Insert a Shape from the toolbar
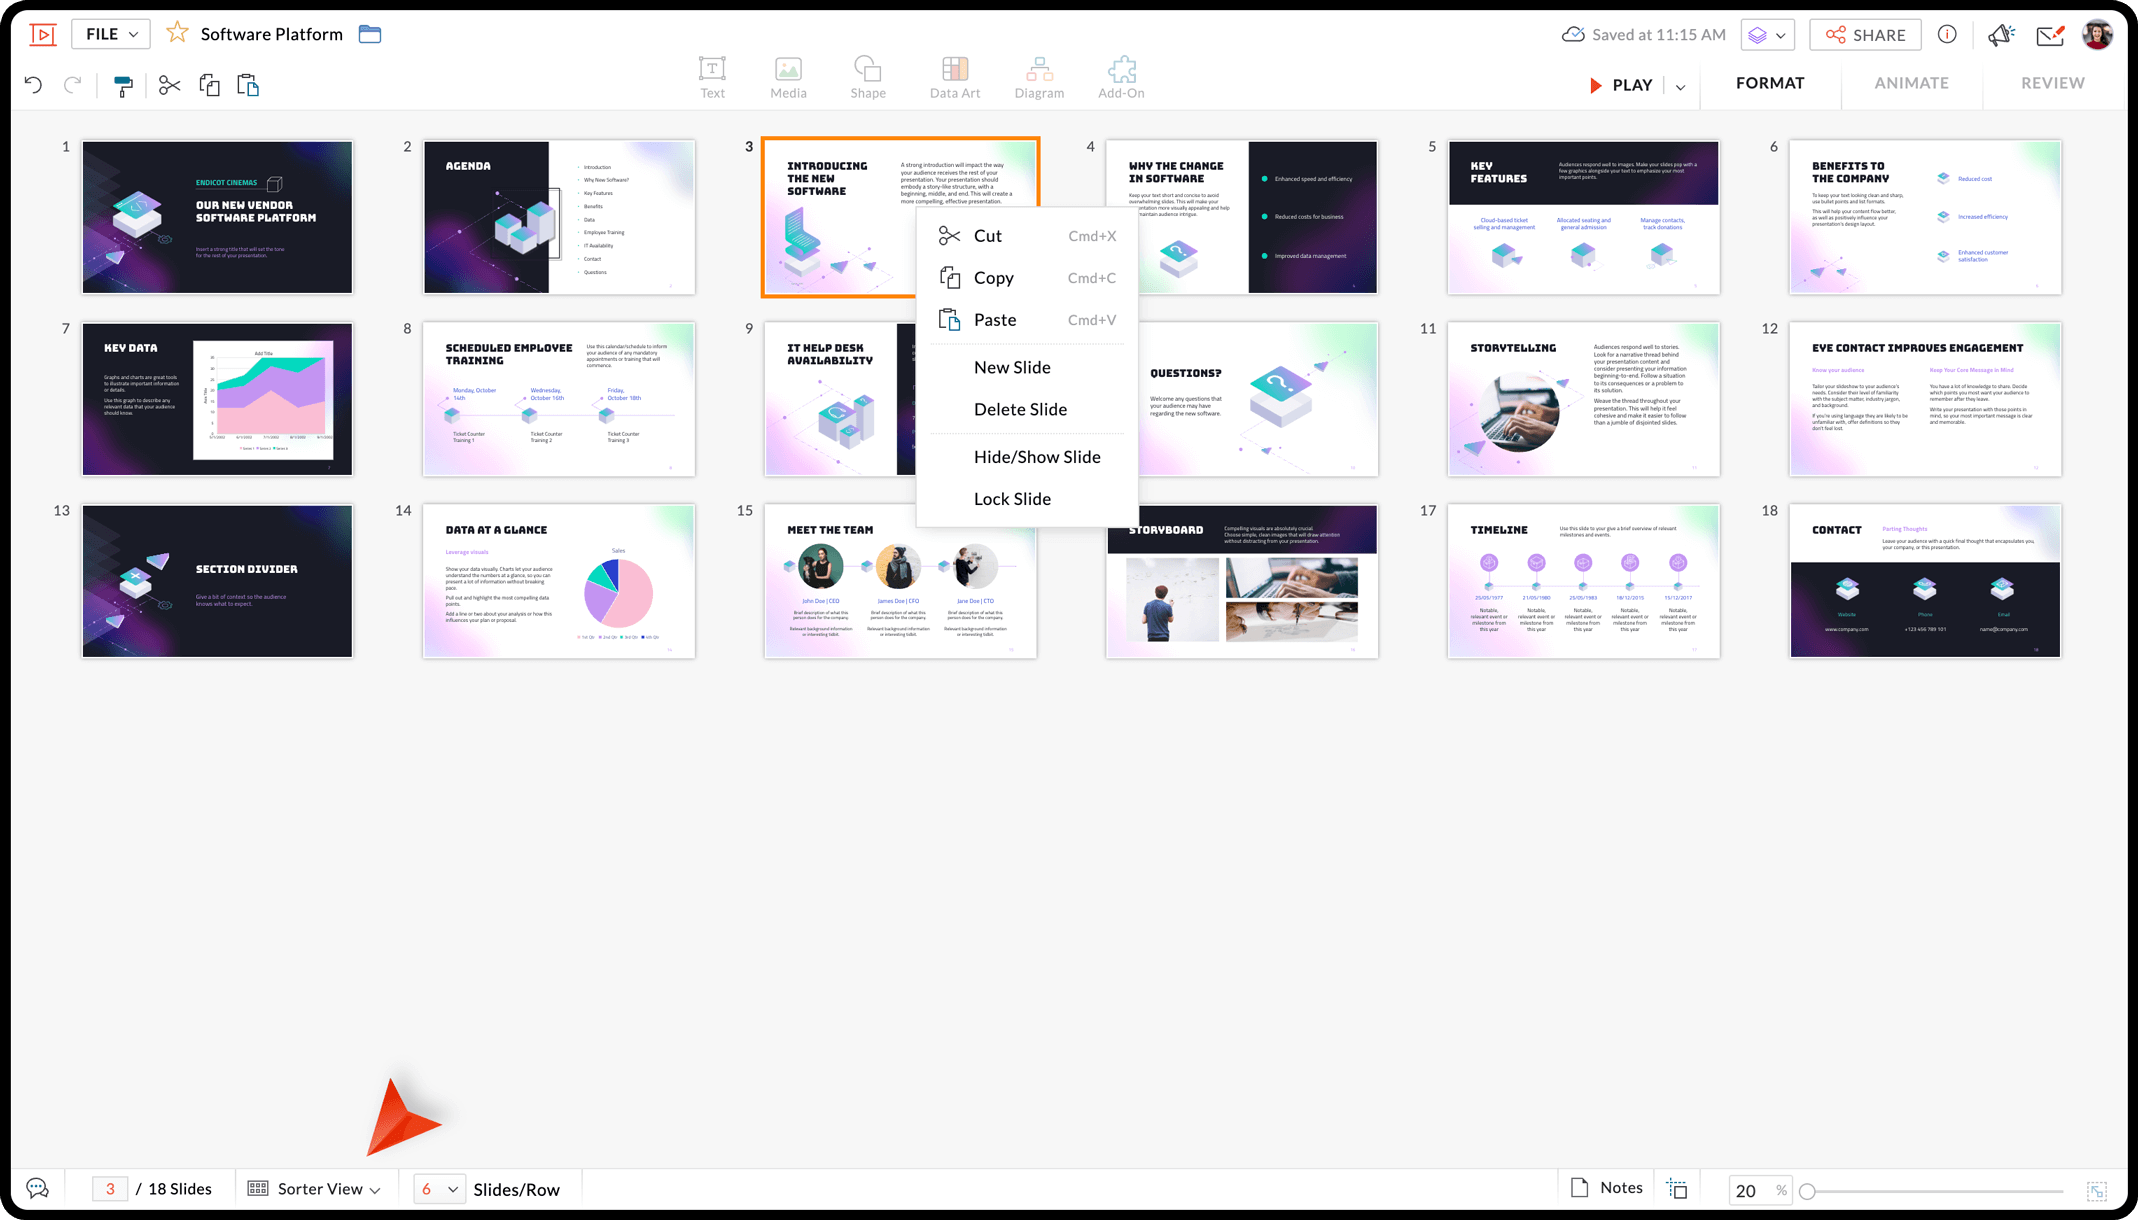2138x1220 pixels. coord(867,77)
